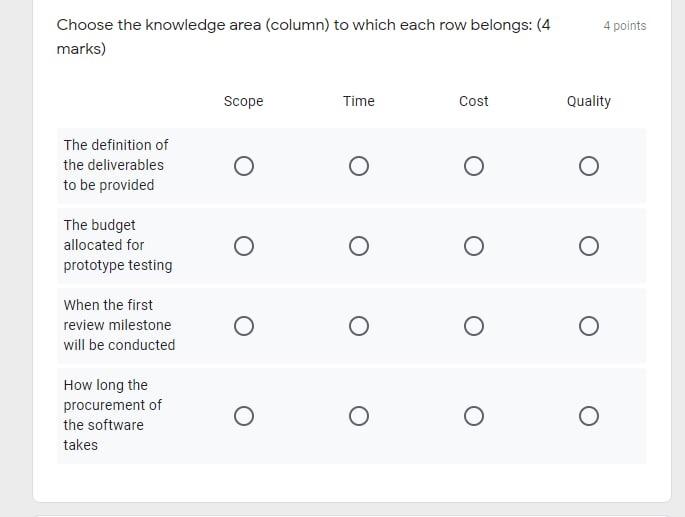The width and height of the screenshot is (685, 517).
Task: Mark Cost for the first review milestone row
Action: tap(474, 326)
